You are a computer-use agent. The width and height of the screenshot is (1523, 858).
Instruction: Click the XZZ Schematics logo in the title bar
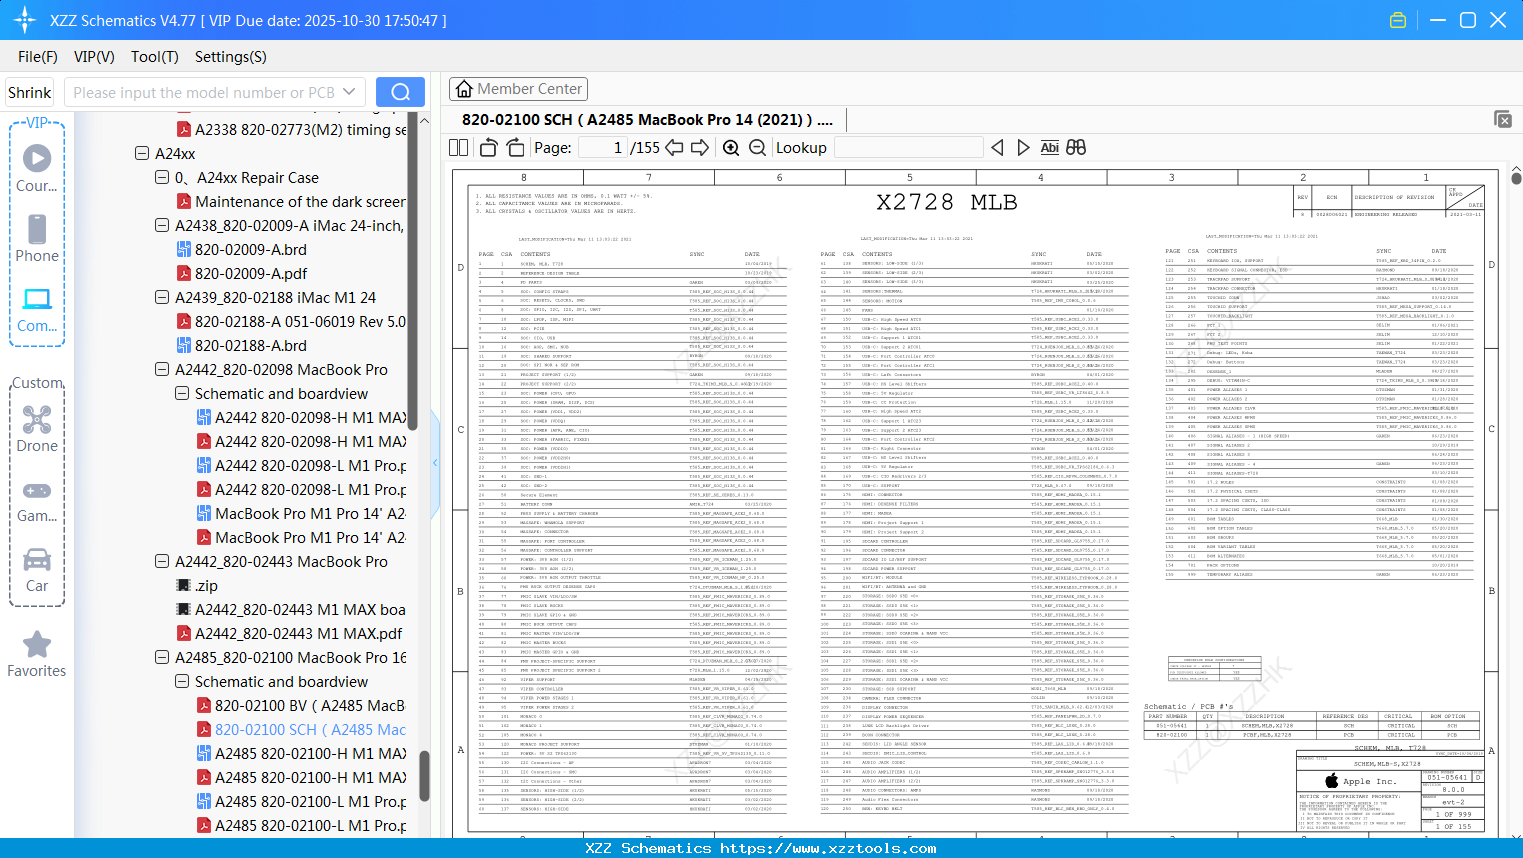pos(24,20)
